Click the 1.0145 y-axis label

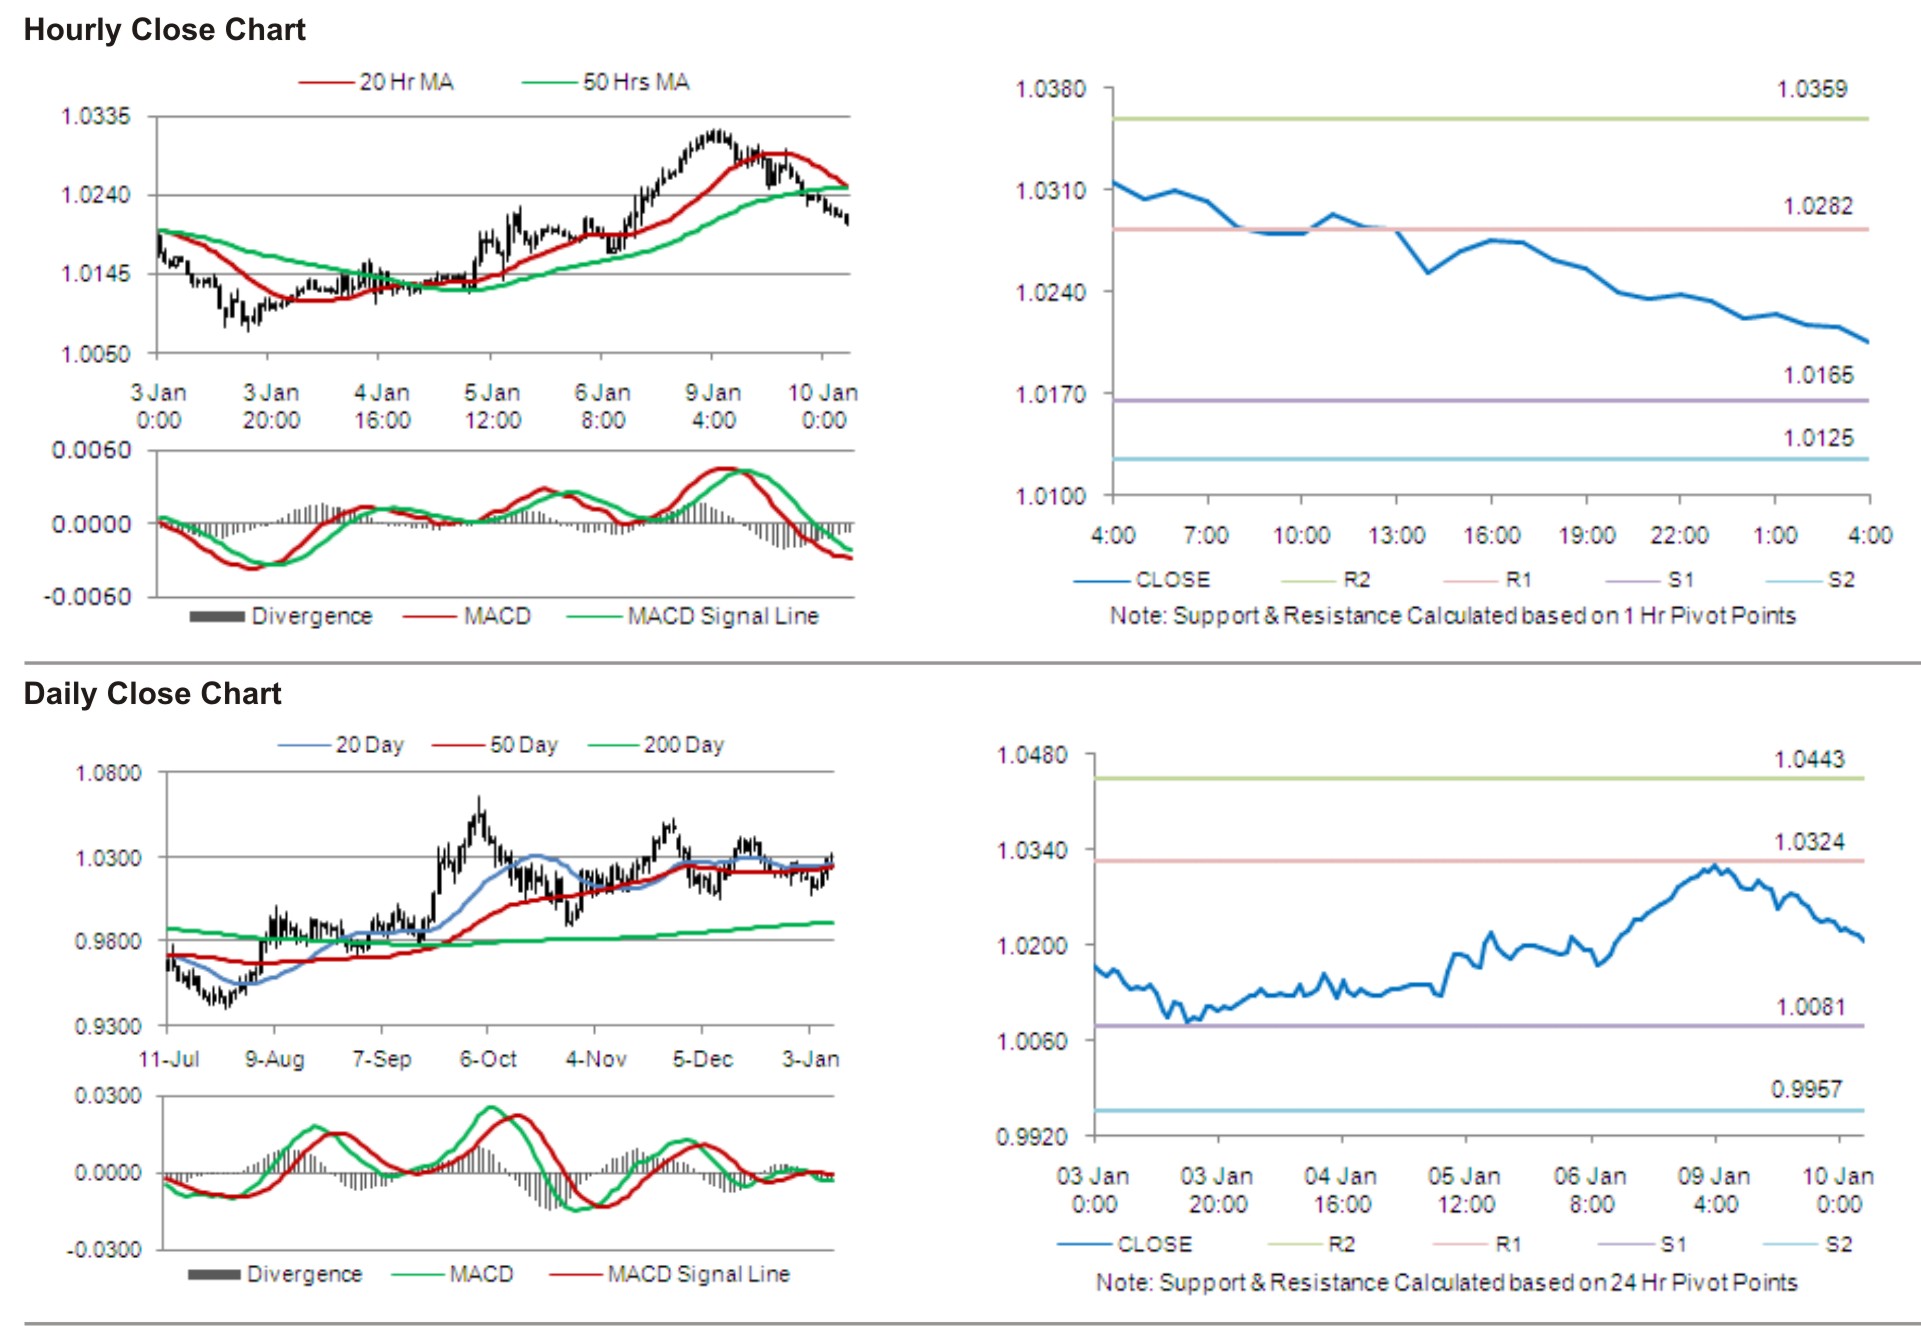click(x=96, y=273)
